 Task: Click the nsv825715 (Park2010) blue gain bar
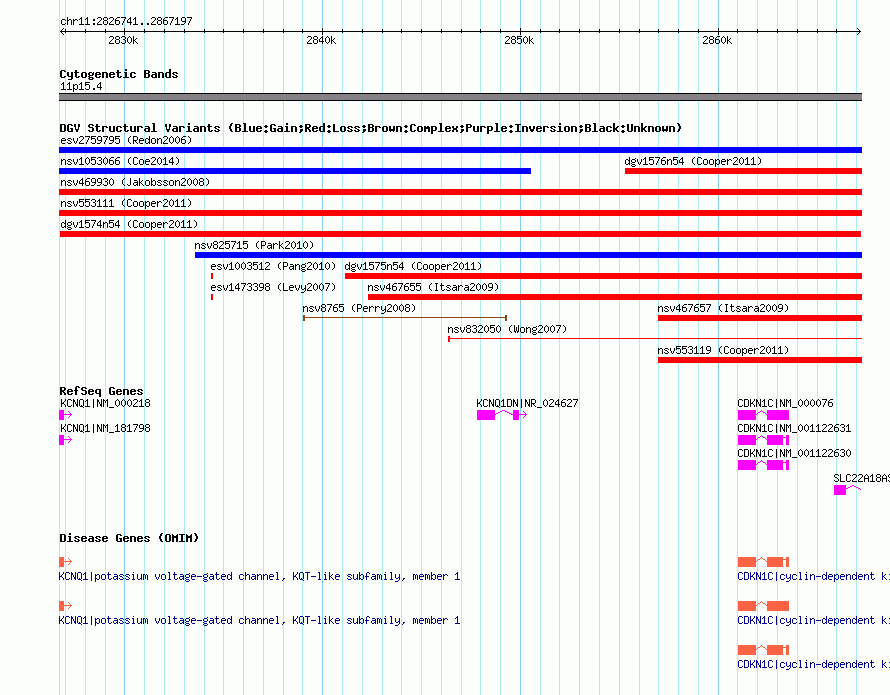click(528, 255)
